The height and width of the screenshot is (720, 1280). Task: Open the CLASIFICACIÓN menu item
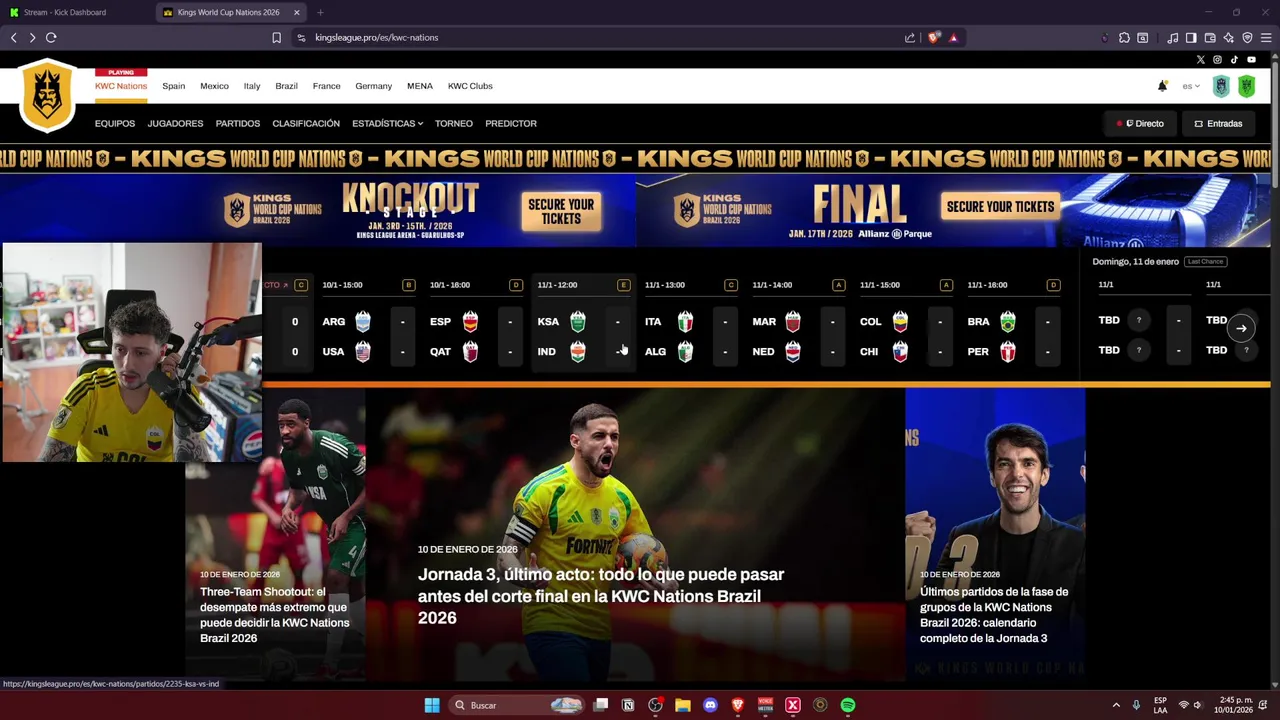tap(306, 124)
